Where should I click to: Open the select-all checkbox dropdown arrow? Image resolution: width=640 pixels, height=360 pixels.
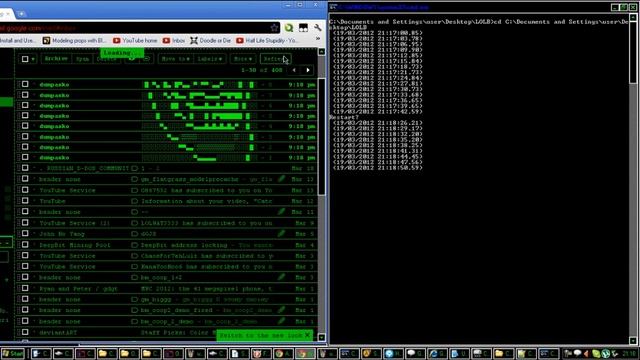[33, 59]
